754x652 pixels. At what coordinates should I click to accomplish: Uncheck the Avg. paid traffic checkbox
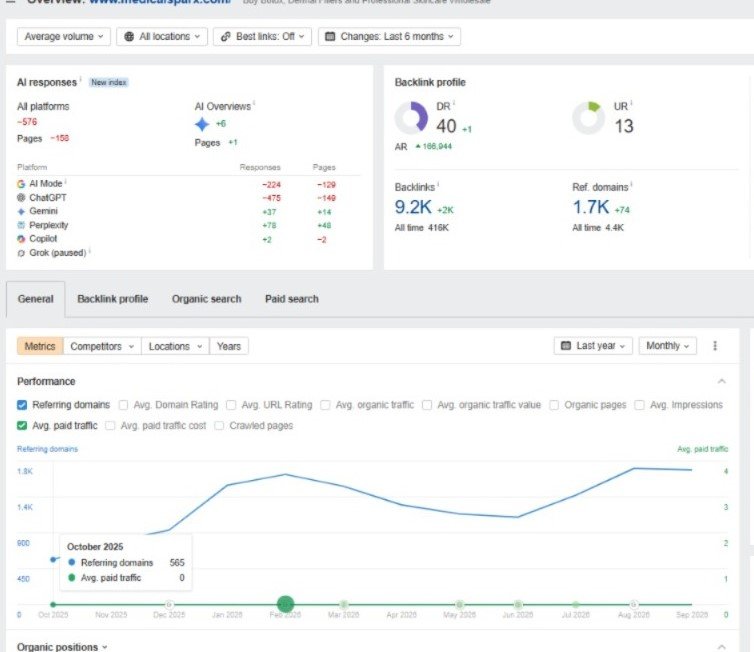pos(22,426)
